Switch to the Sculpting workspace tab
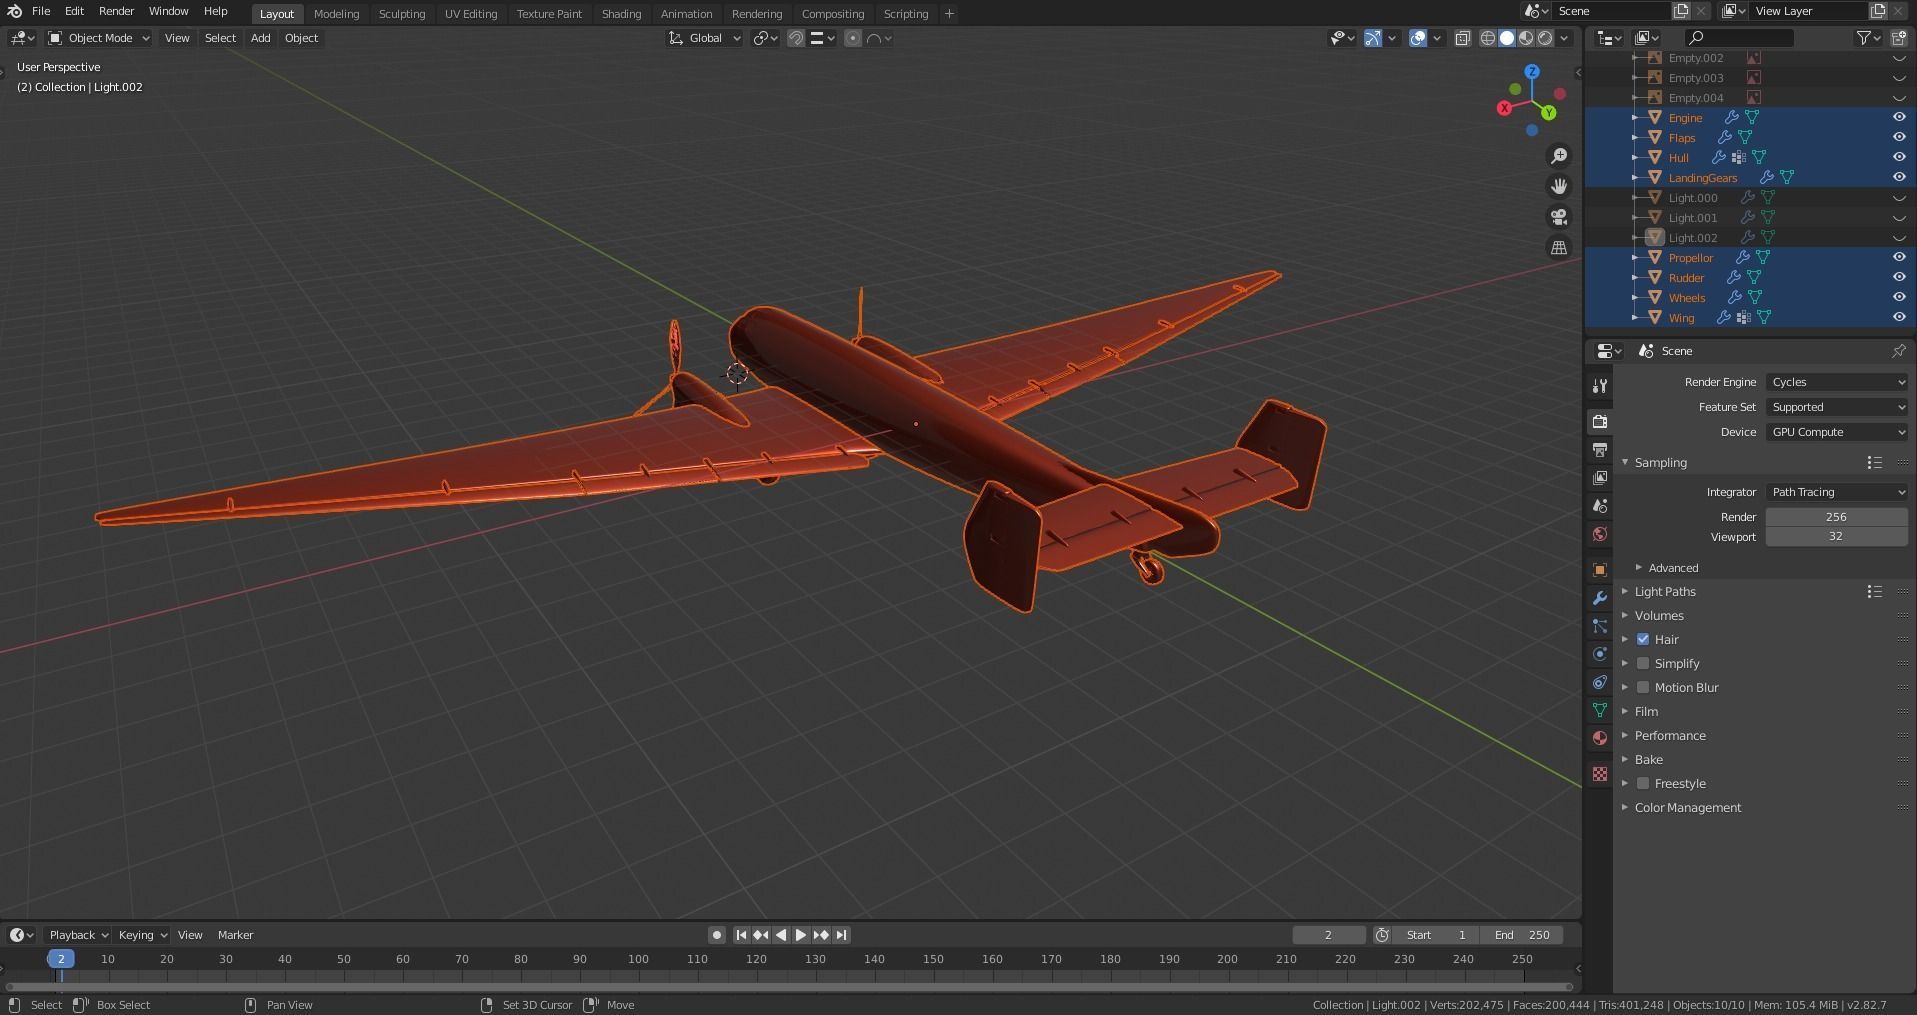The image size is (1917, 1015). pyautogui.click(x=402, y=14)
